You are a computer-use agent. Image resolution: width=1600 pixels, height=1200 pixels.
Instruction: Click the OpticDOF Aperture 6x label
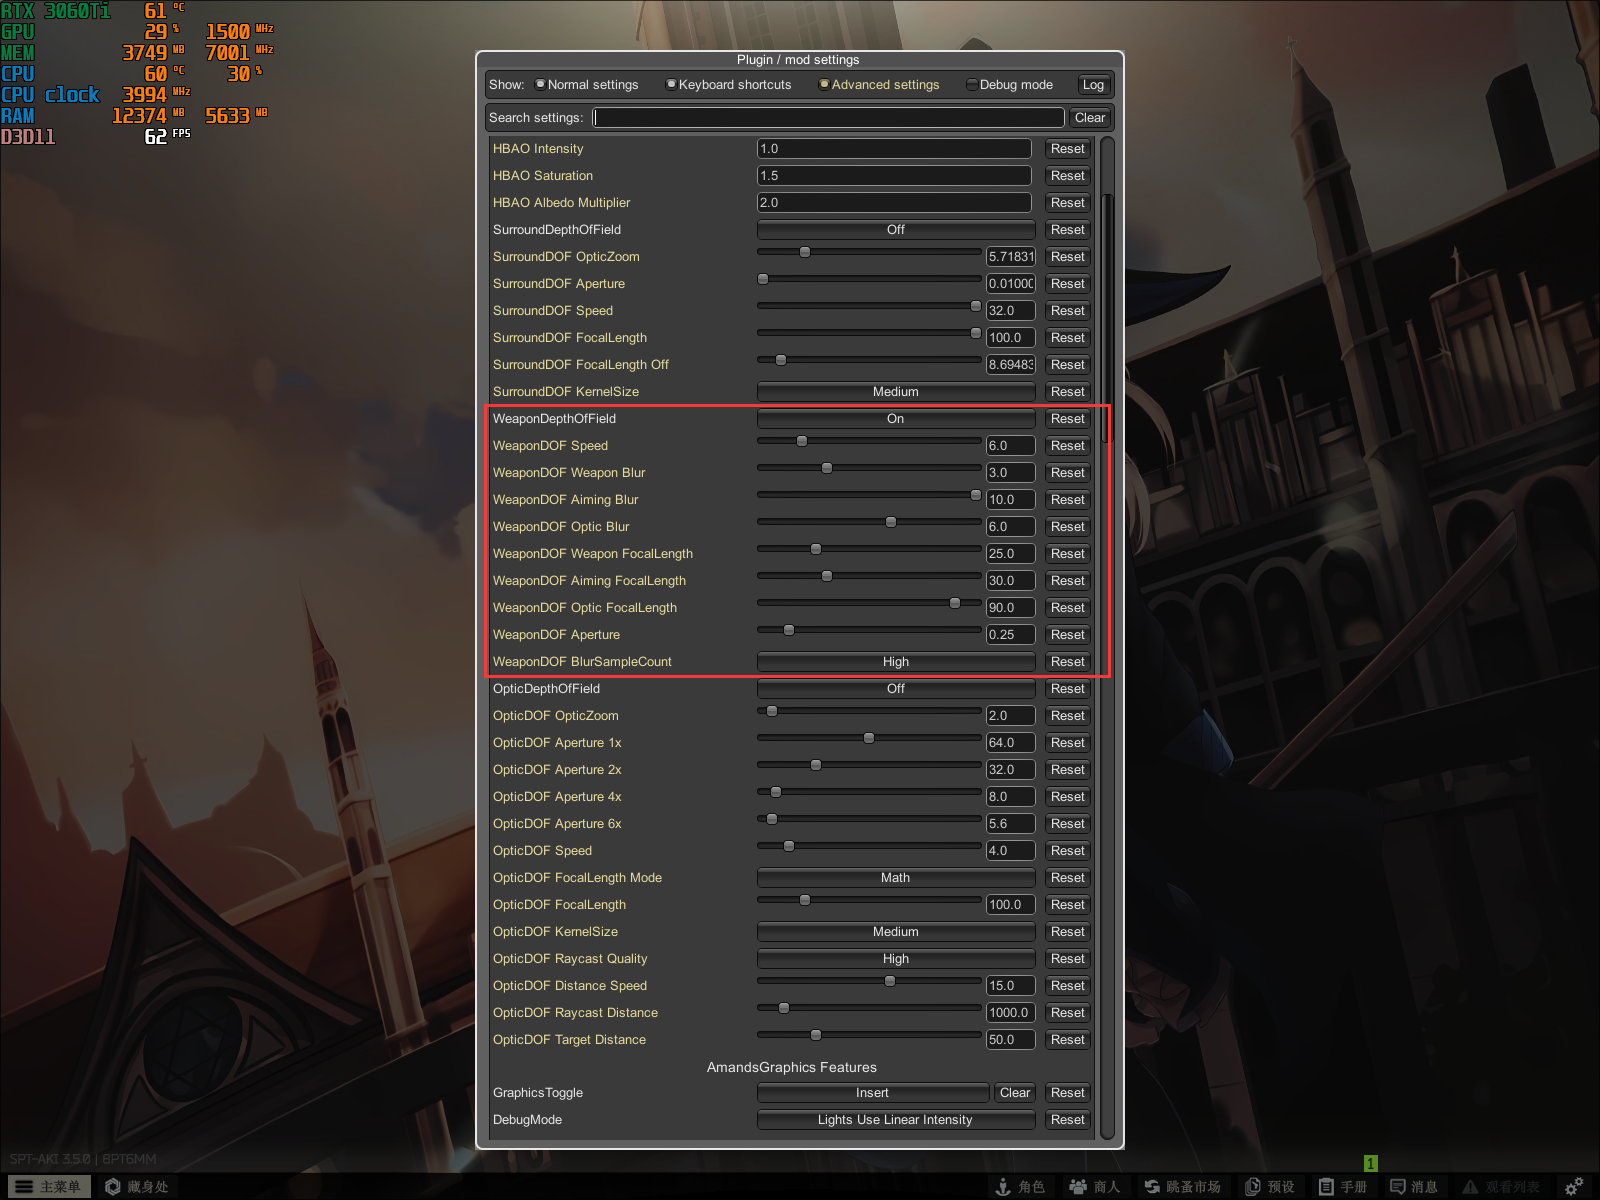(x=557, y=824)
